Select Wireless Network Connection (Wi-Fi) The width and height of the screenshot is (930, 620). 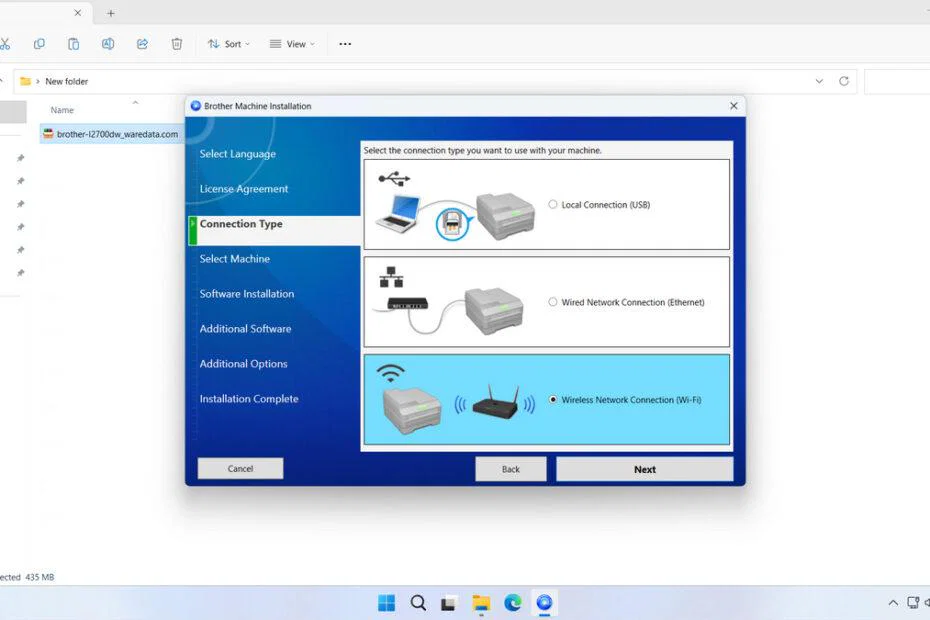coord(553,400)
